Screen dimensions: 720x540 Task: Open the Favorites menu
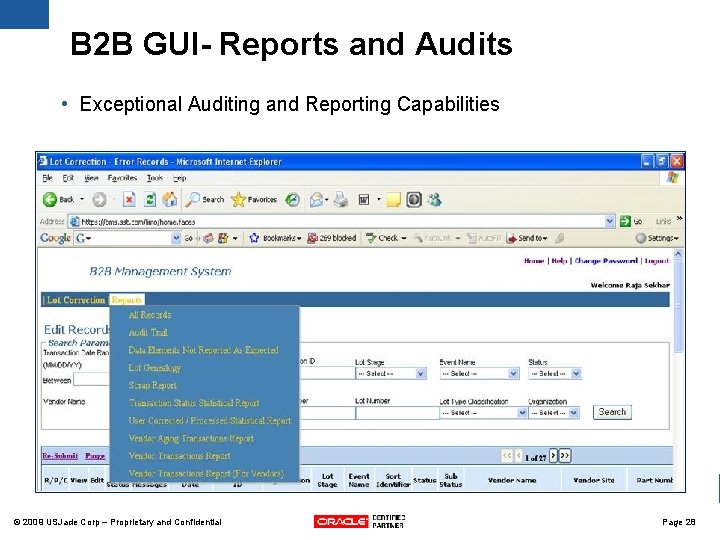[122, 178]
